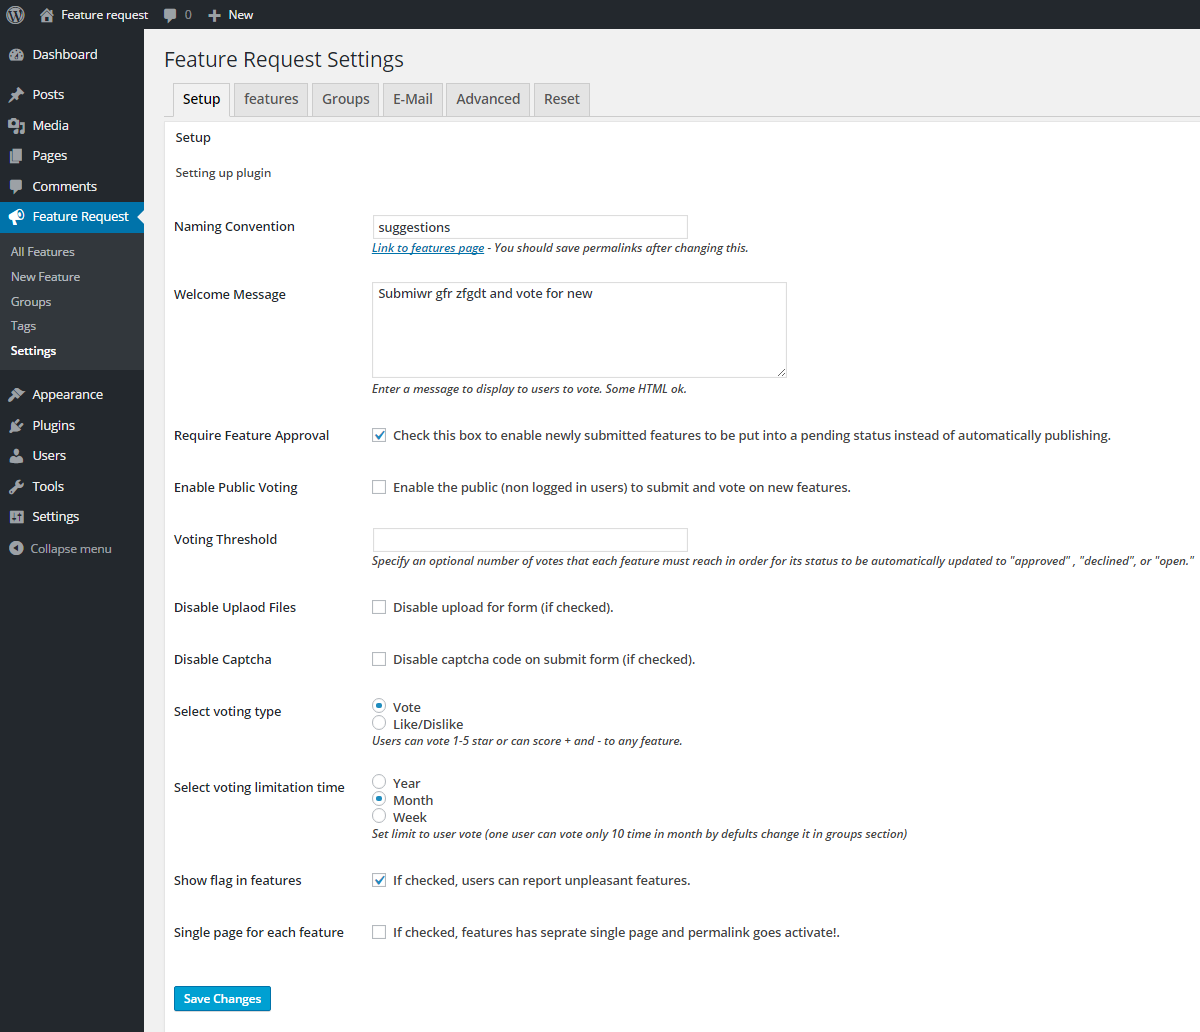Check the Disable Captcha checkbox

point(379,659)
